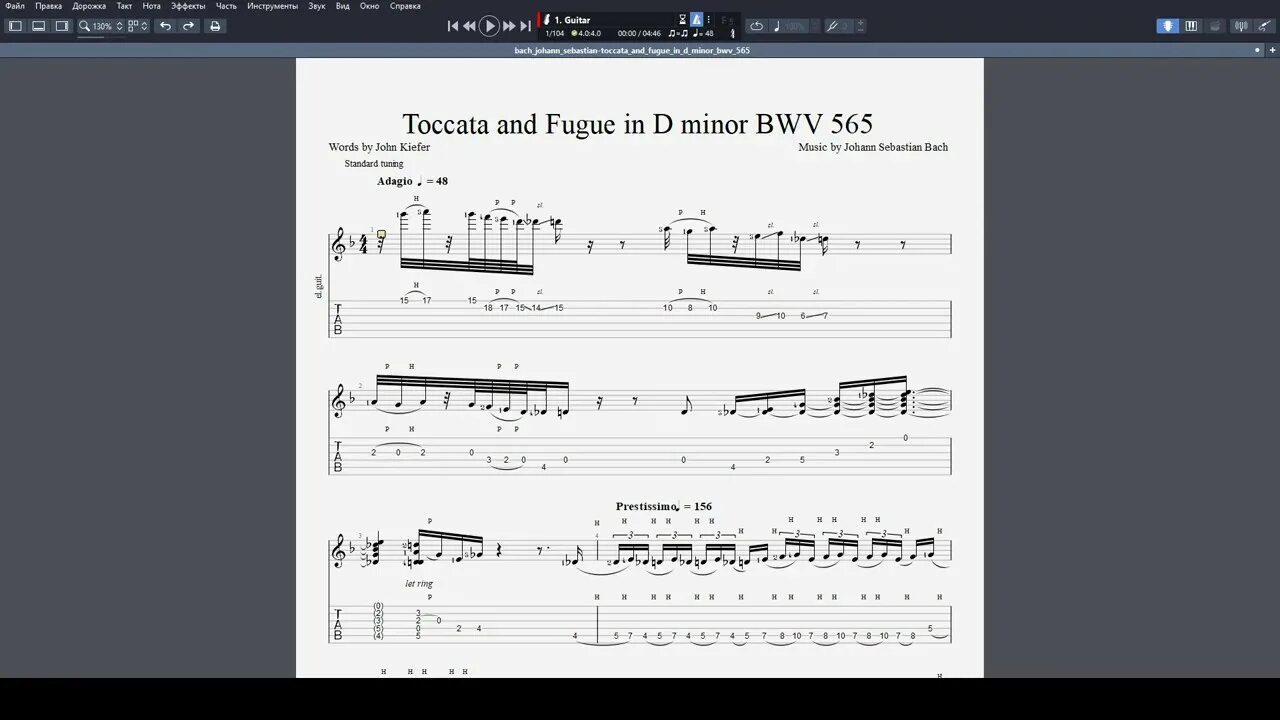Screen dimensions: 1280x720
Task: Fast forward to the next bar
Action: click(x=509, y=26)
